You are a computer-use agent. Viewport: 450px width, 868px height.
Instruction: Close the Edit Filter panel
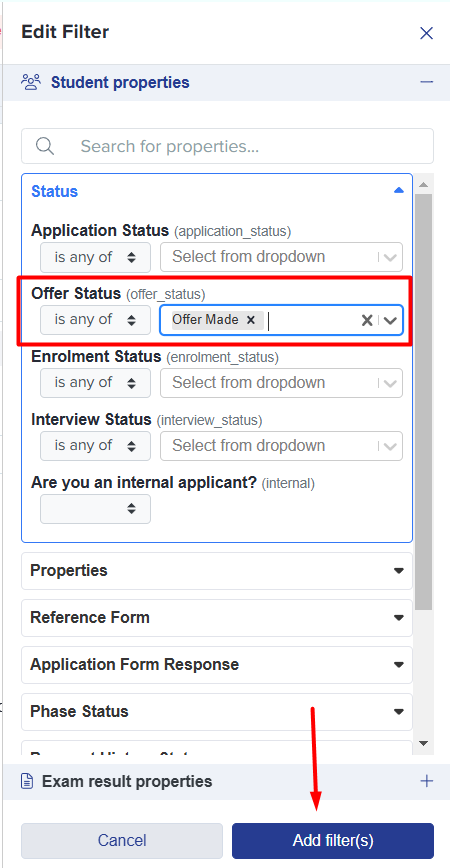point(426,33)
